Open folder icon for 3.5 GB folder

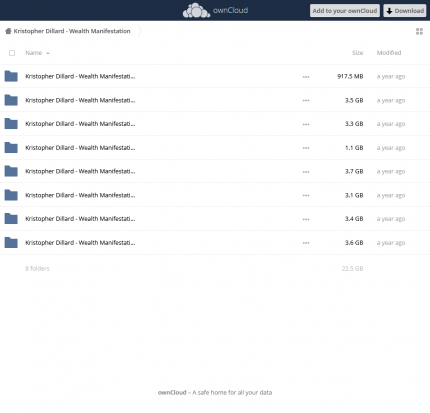pyautogui.click(x=11, y=100)
